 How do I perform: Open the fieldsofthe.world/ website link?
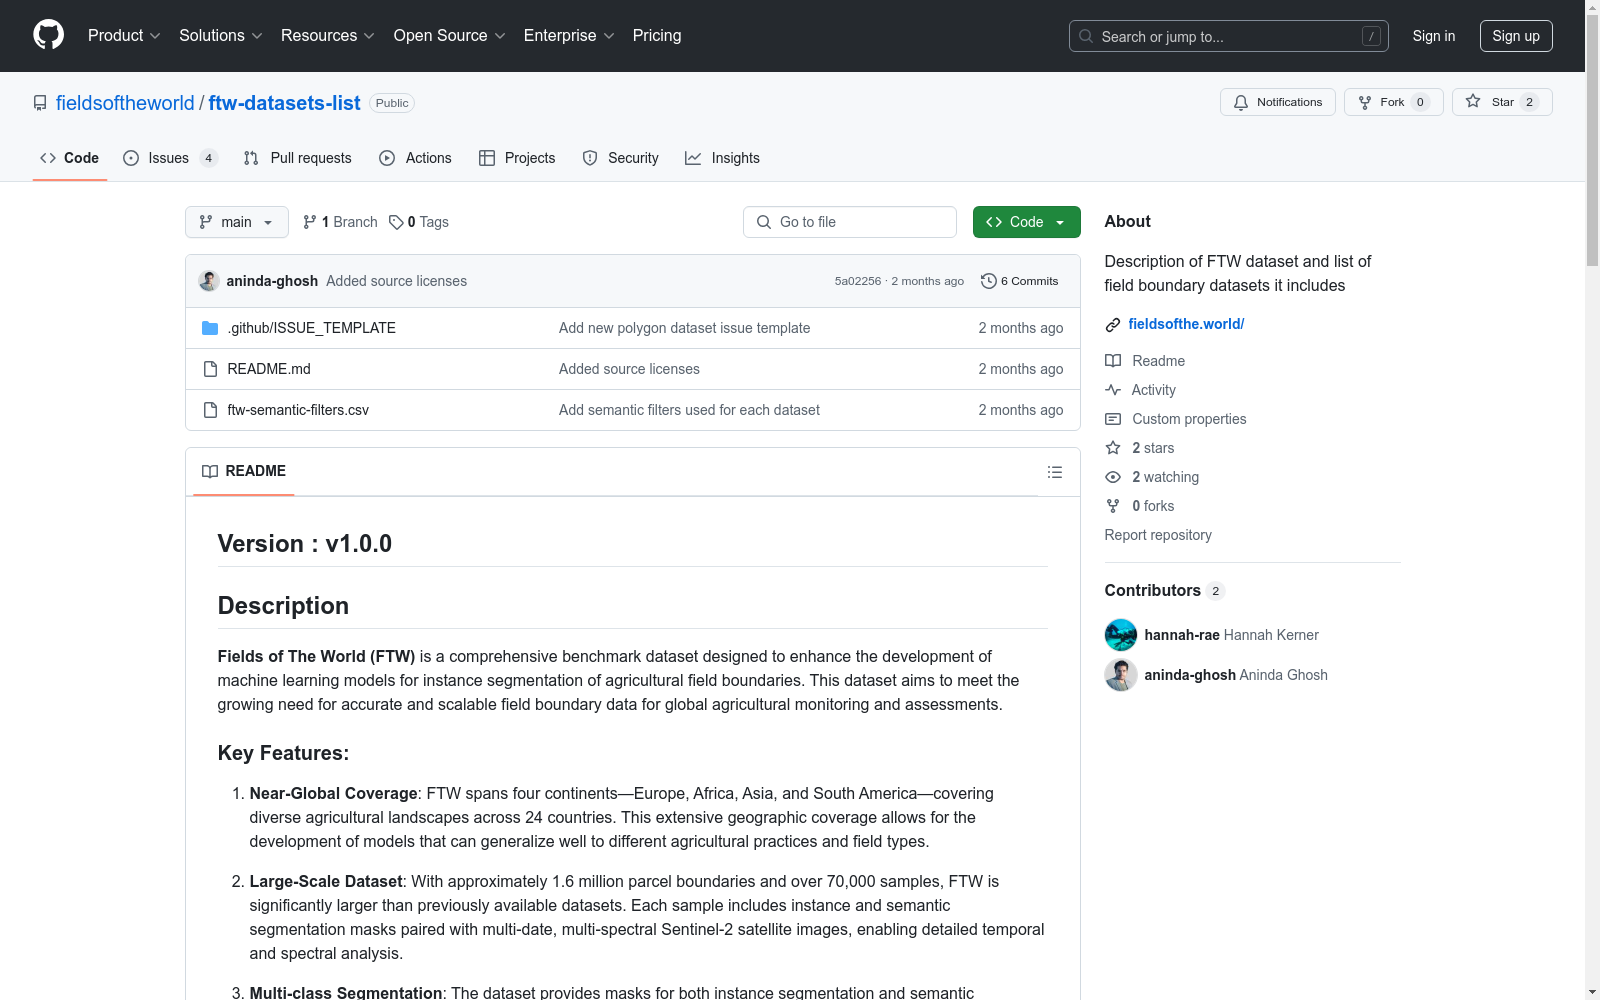[1186, 324]
